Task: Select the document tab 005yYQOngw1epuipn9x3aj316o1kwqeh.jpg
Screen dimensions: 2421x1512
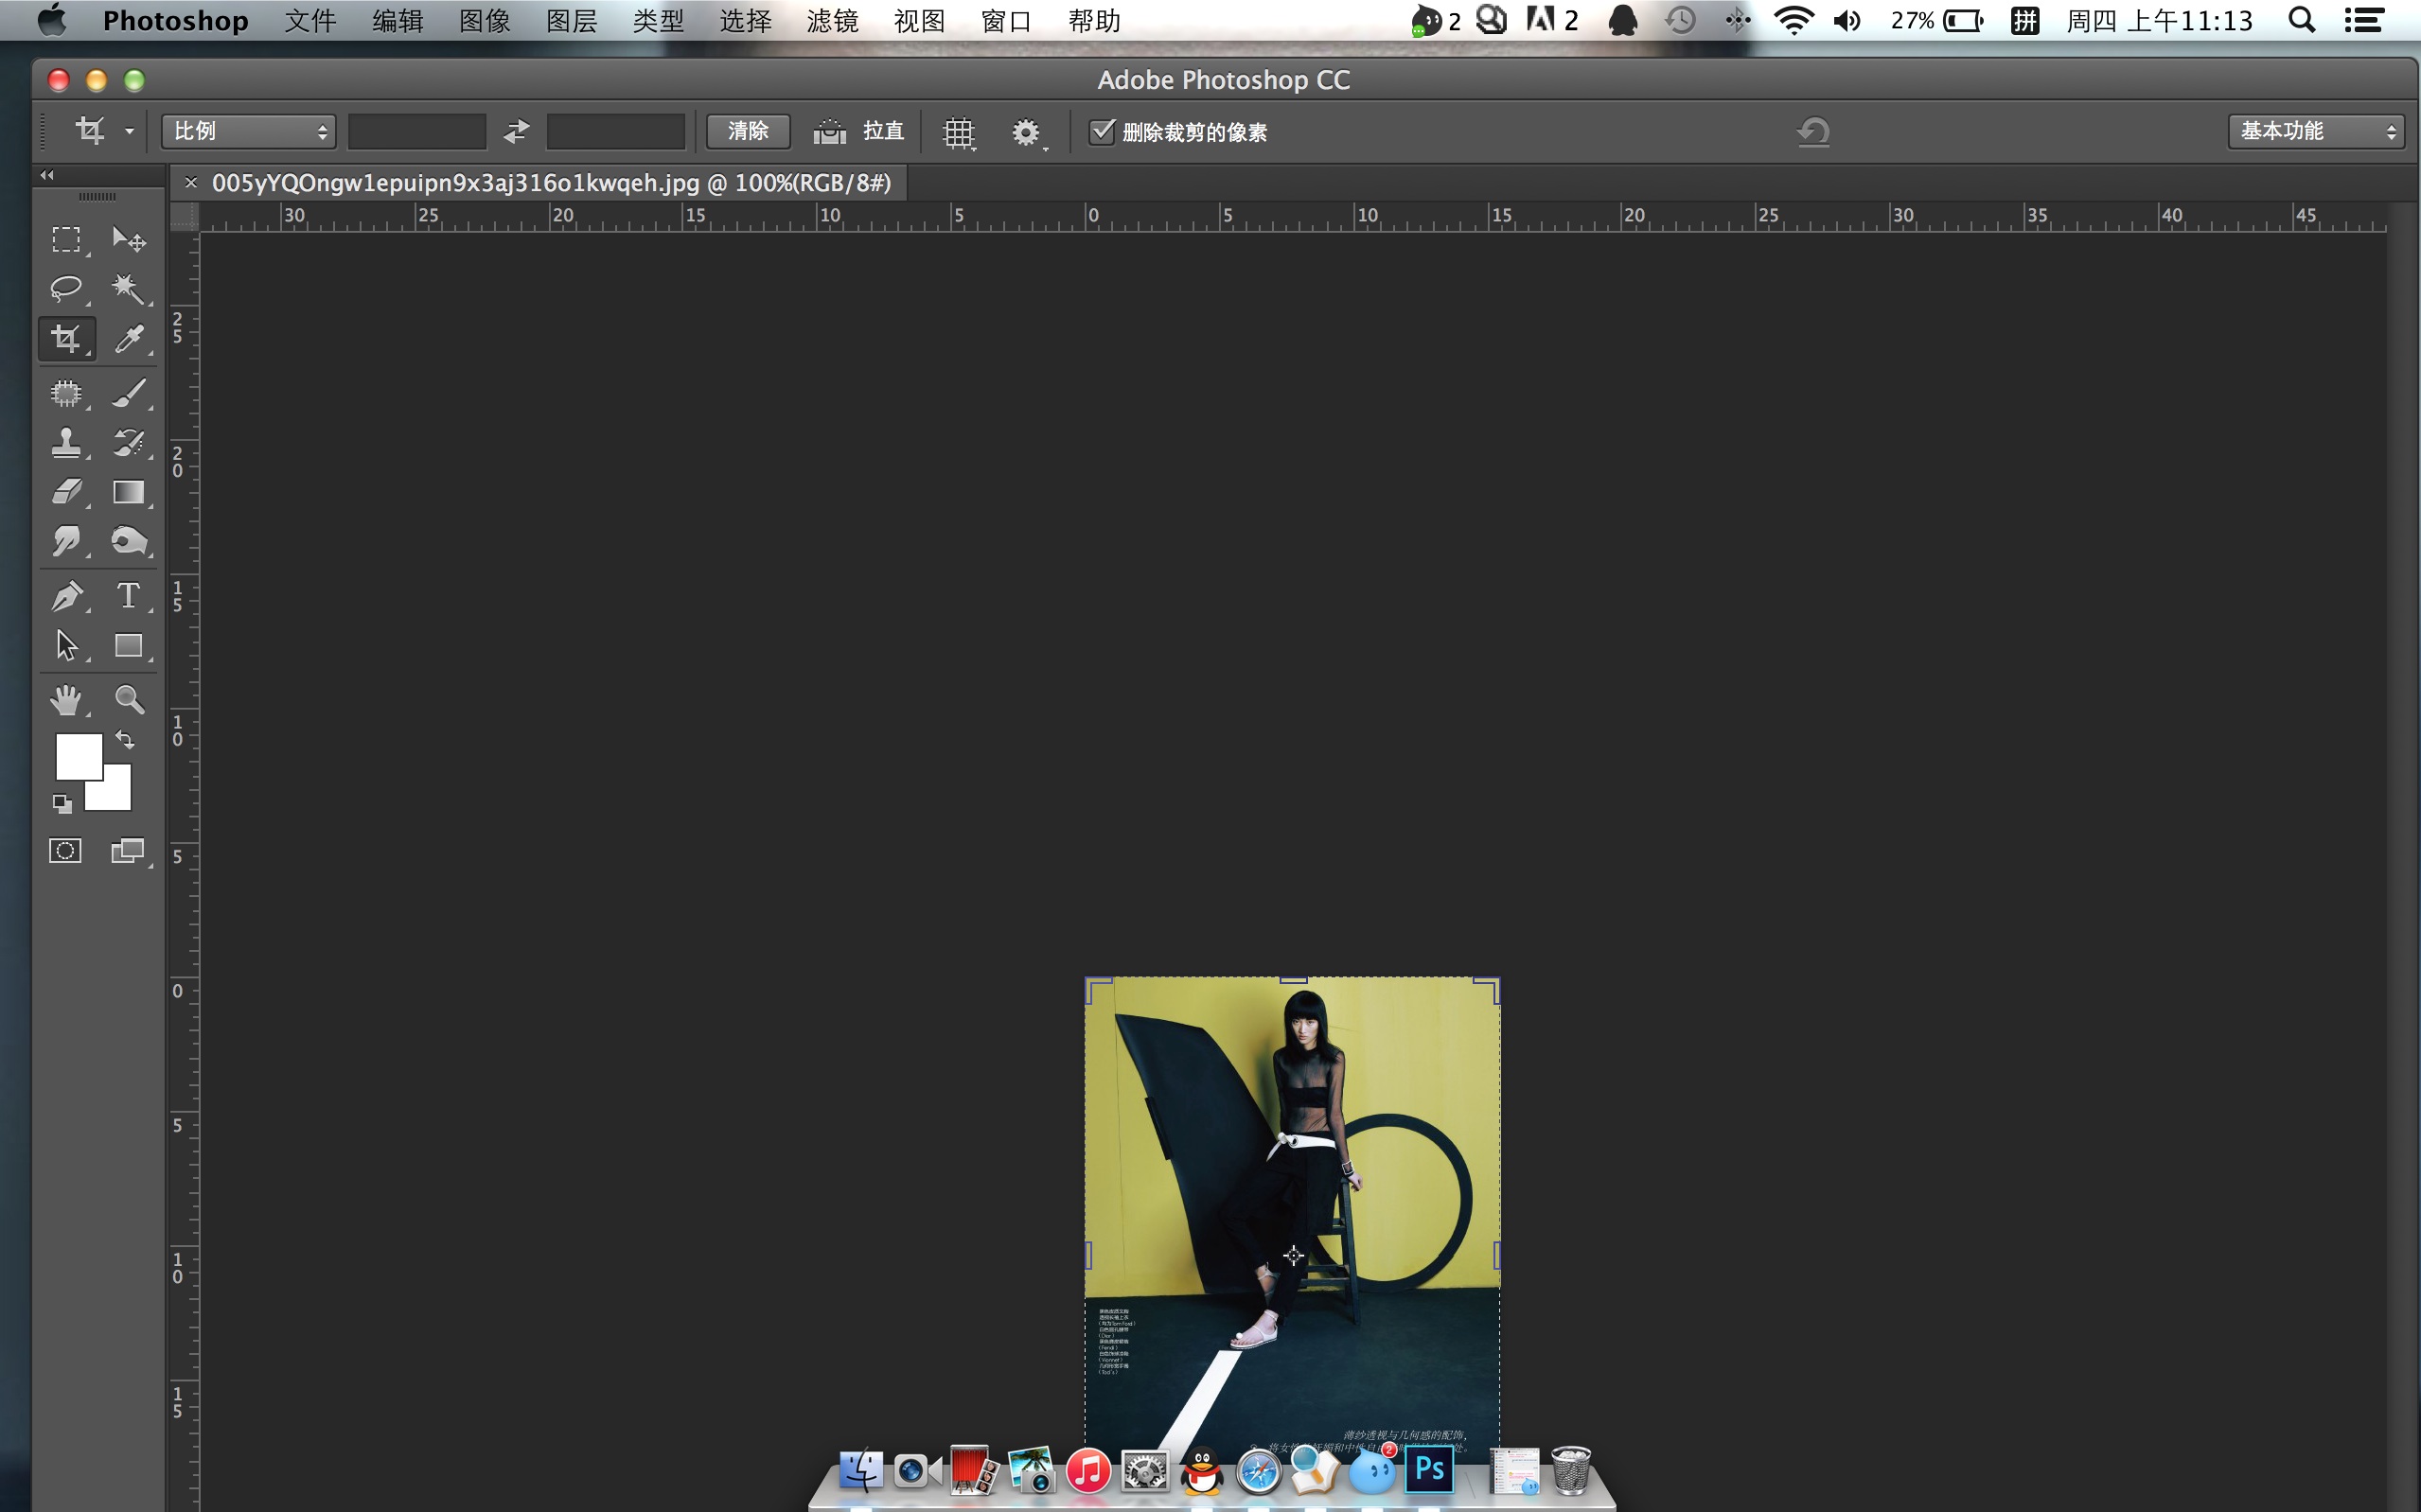Action: coord(551,183)
